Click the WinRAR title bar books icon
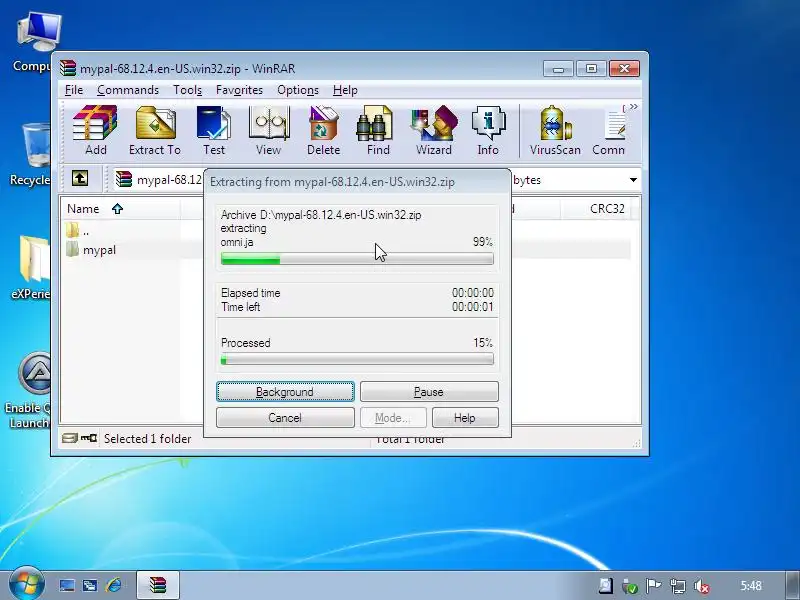The height and width of the screenshot is (600, 800). [68, 68]
